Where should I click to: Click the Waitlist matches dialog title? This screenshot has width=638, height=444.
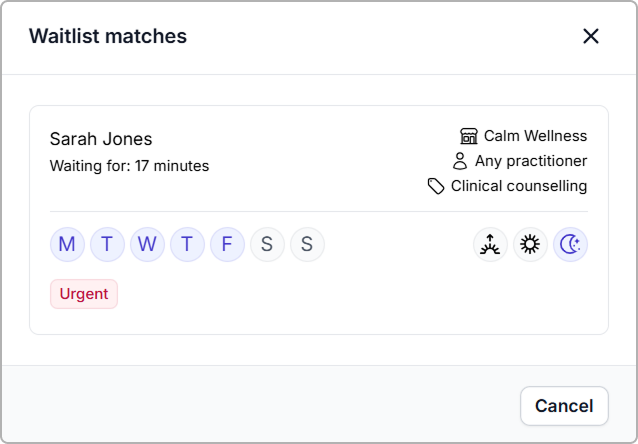(108, 36)
